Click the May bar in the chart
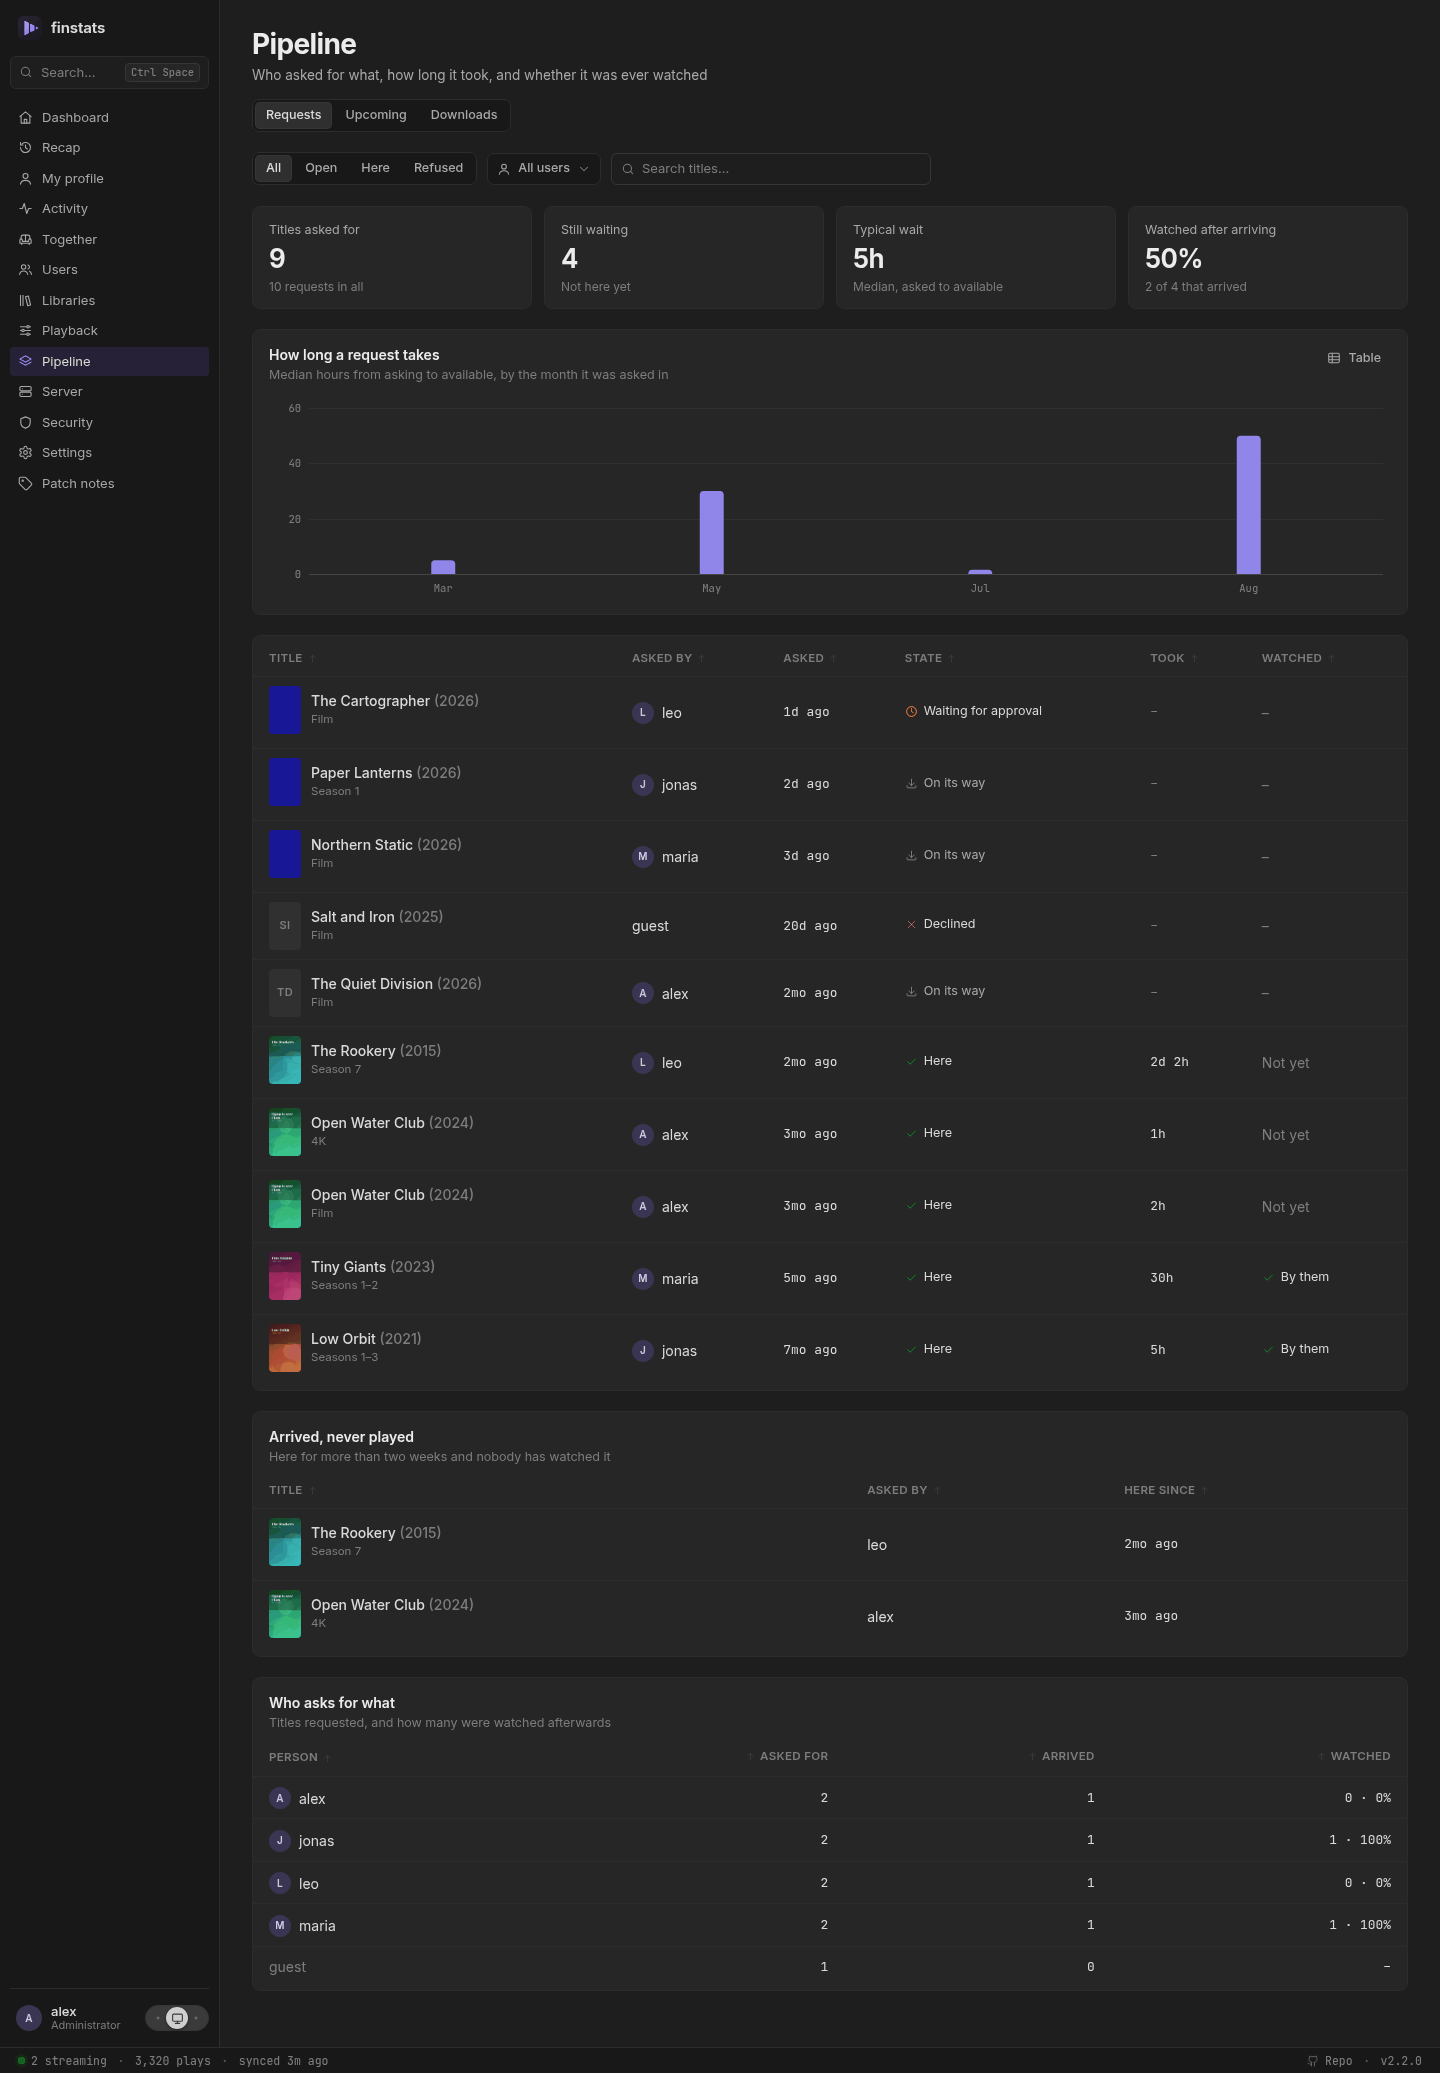Viewport: 1440px width, 2073px height. [711, 533]
